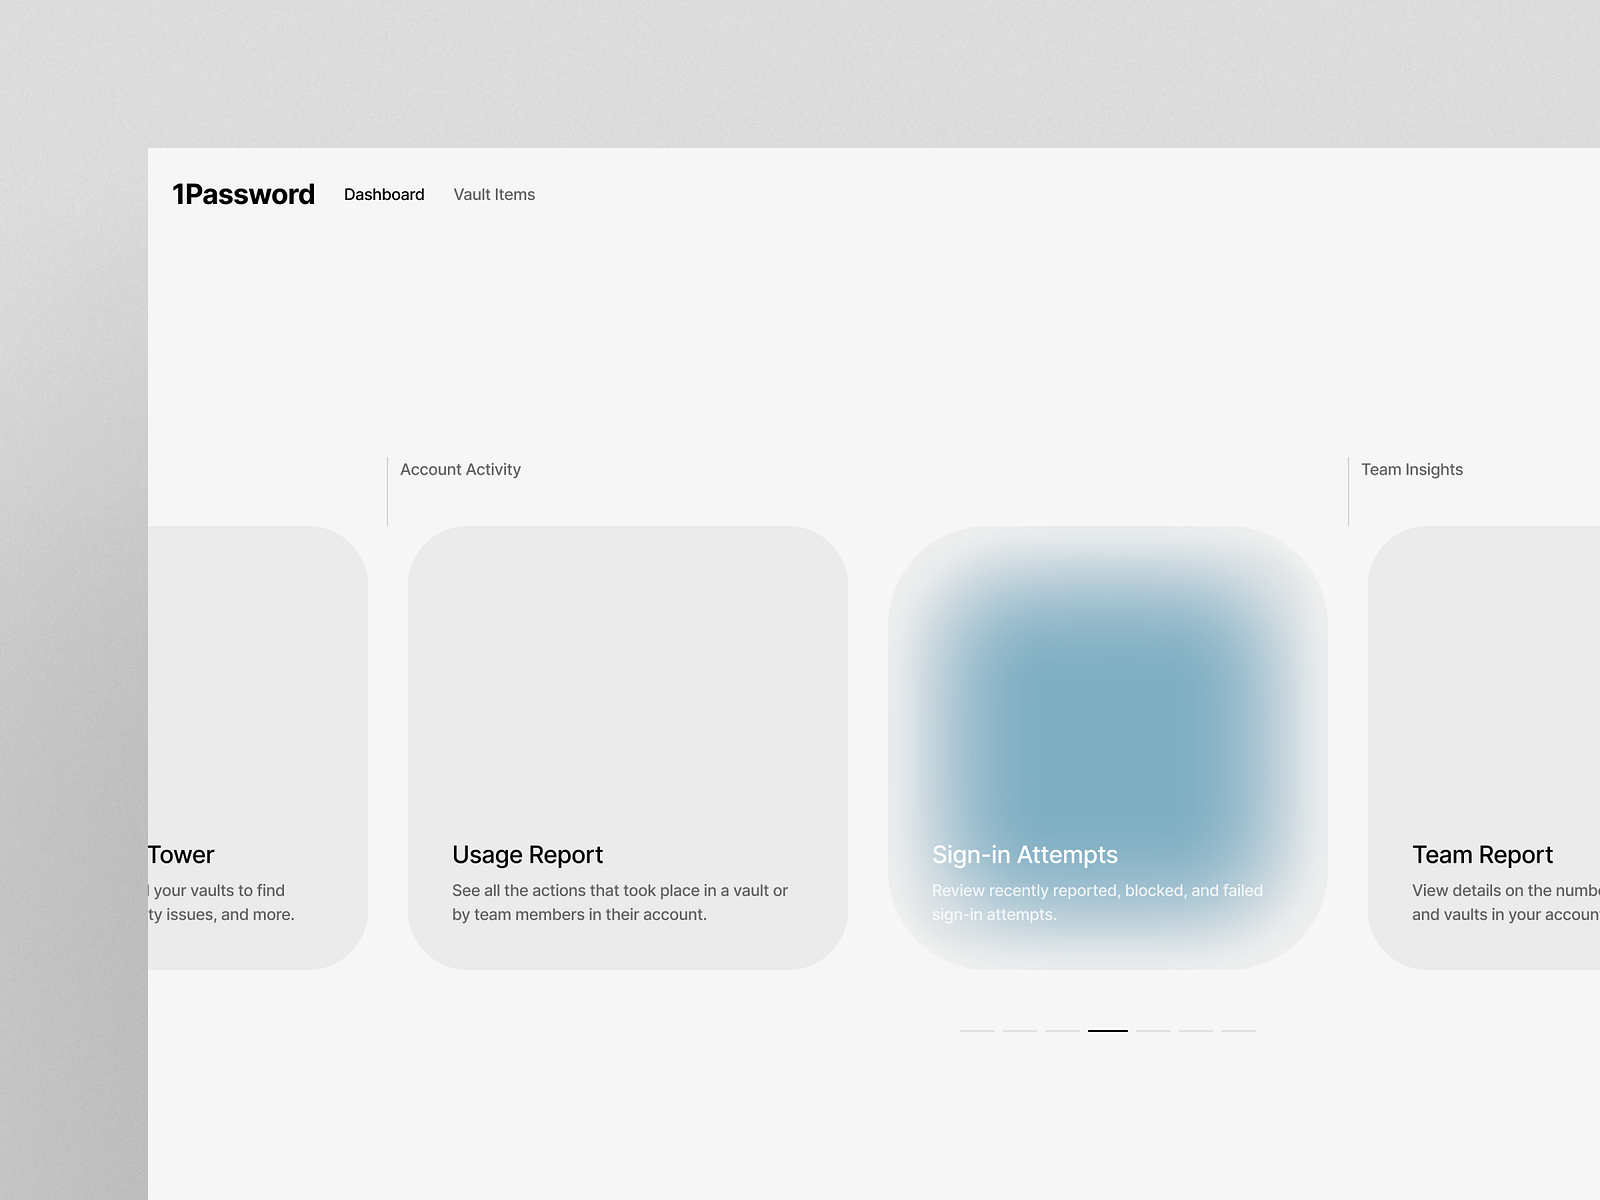The width and height of the screenshot is (1600, 1200).
Task: Select the fifth carousel indicator
Action: (1152, 1029)
